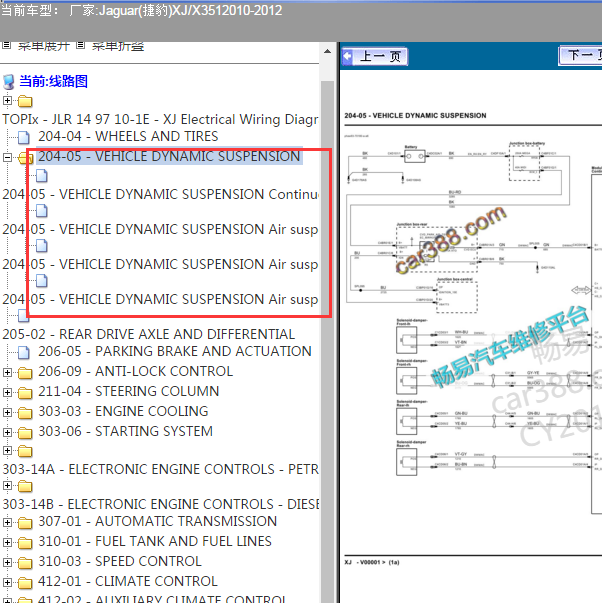Click the page icon for 204-04 WHEELS AND TIRES
Viewport: 602px width, 603px height.
pyautogui.click(x=24, y=137)
